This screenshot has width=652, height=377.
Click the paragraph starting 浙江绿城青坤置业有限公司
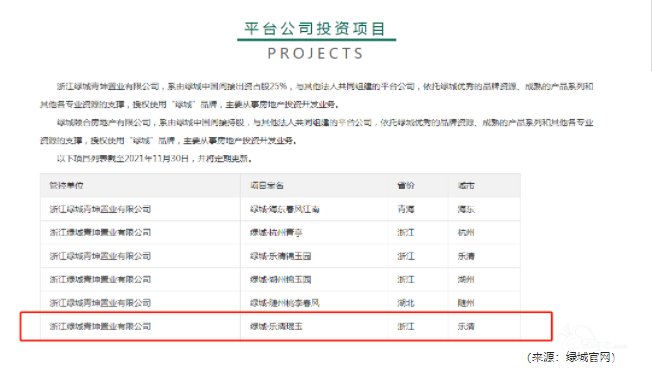[316, 95]
